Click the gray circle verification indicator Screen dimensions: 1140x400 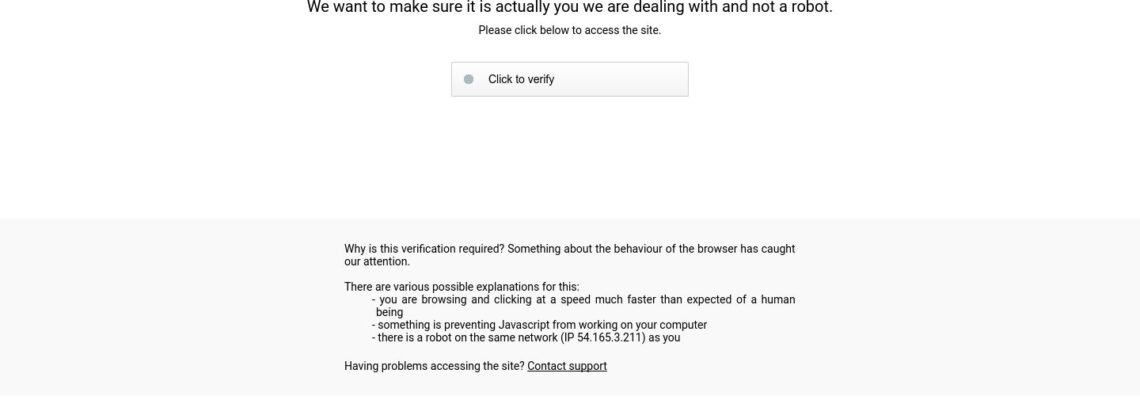(x=468, y=79)
